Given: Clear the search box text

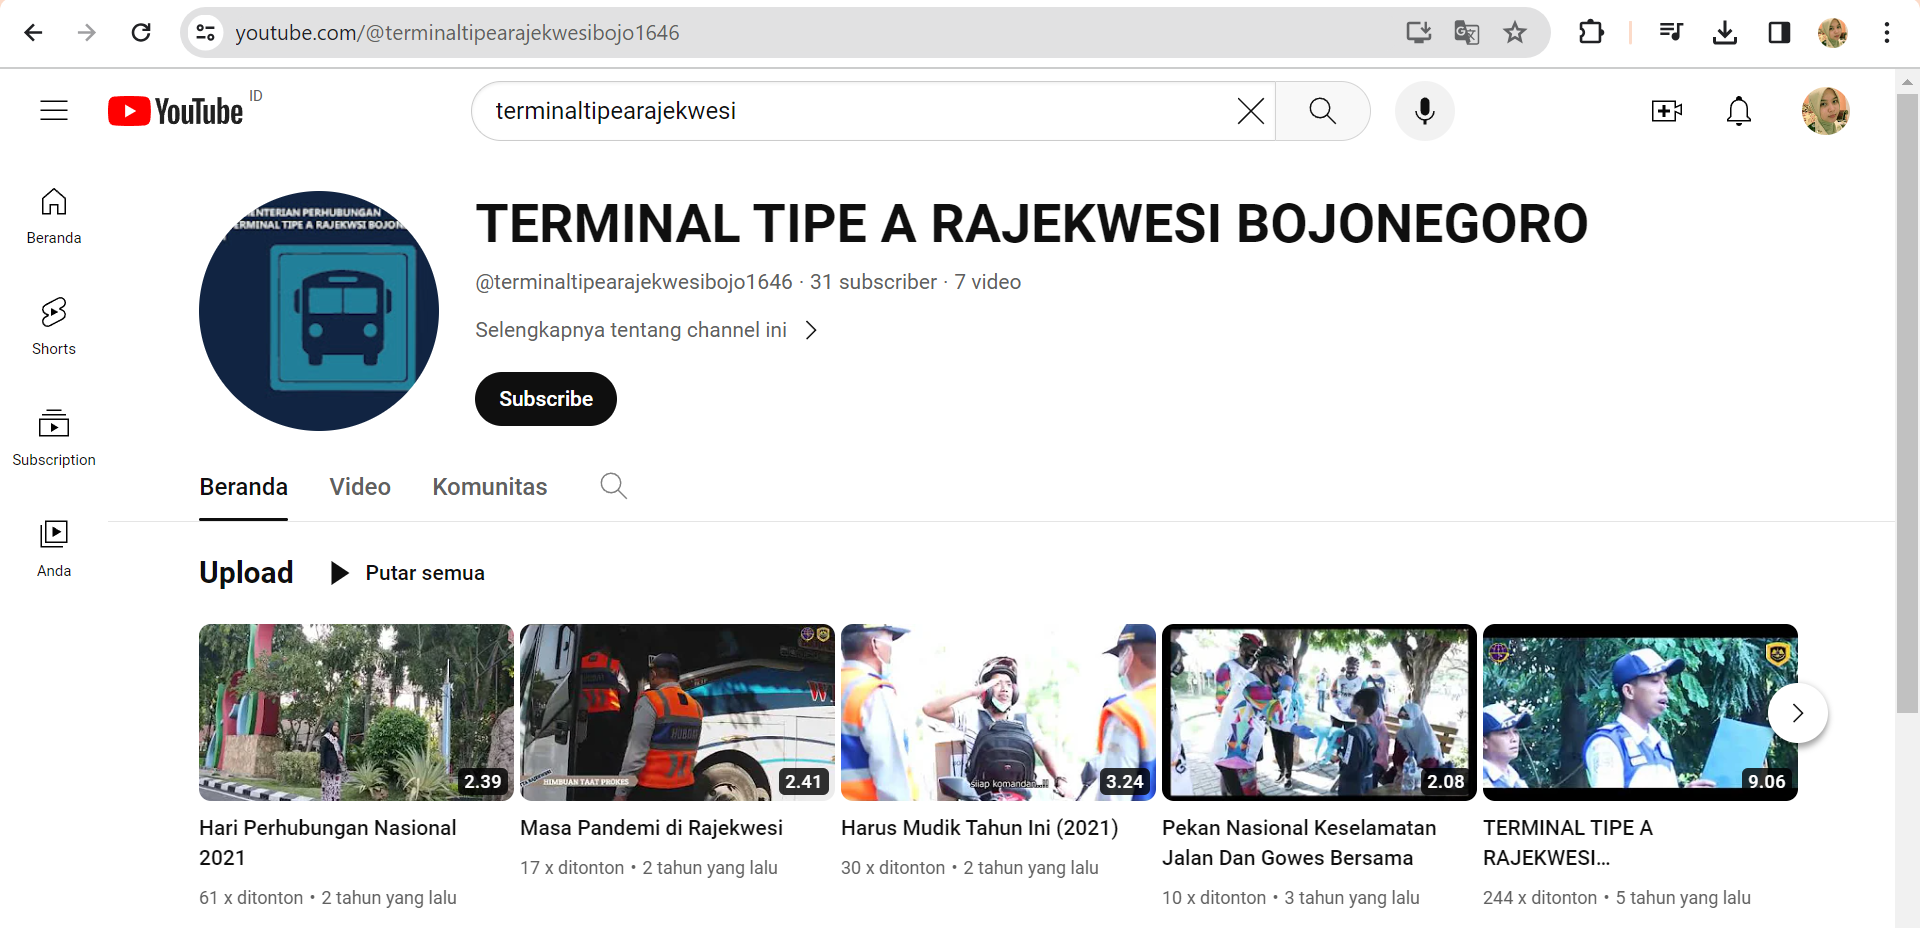Looking at the screenshot, I should click(x=1250, y=111).
